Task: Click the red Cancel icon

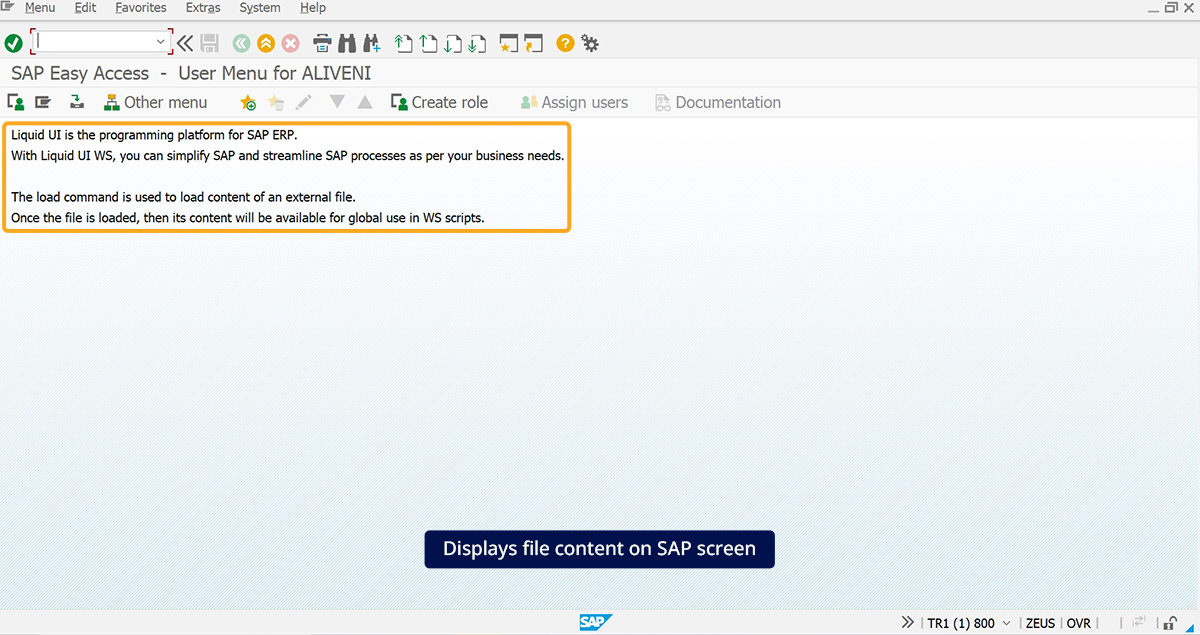Action: (x=291, y=43)
